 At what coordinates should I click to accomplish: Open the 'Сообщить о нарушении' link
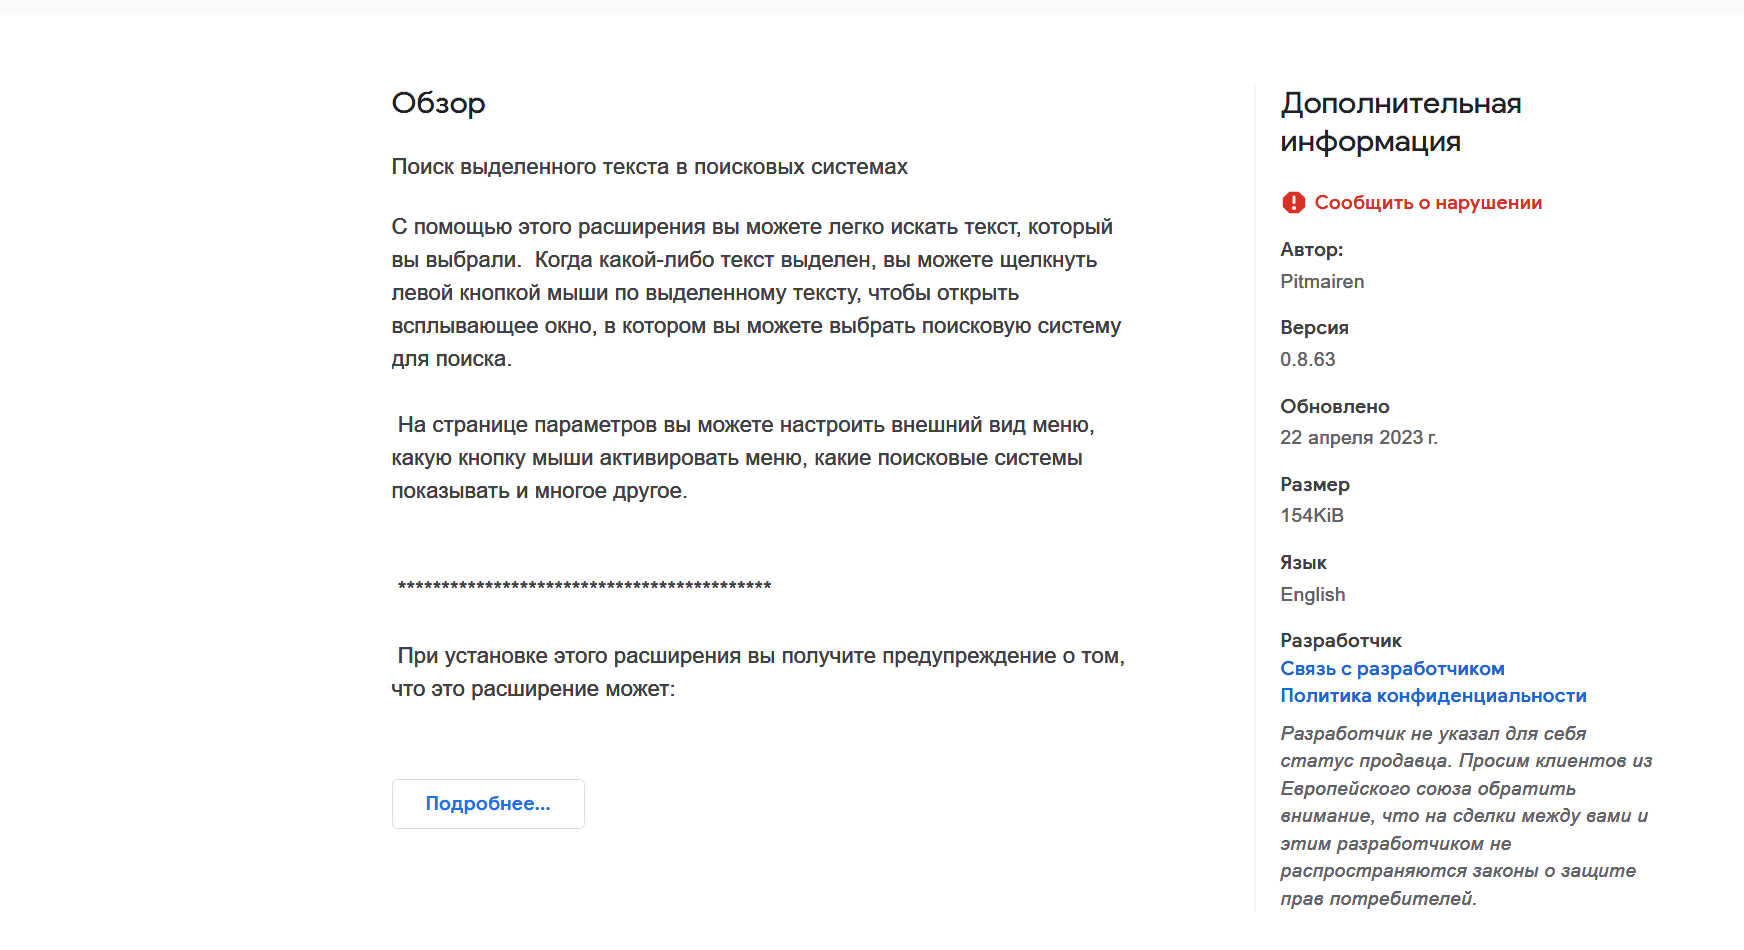(1428, 203)
